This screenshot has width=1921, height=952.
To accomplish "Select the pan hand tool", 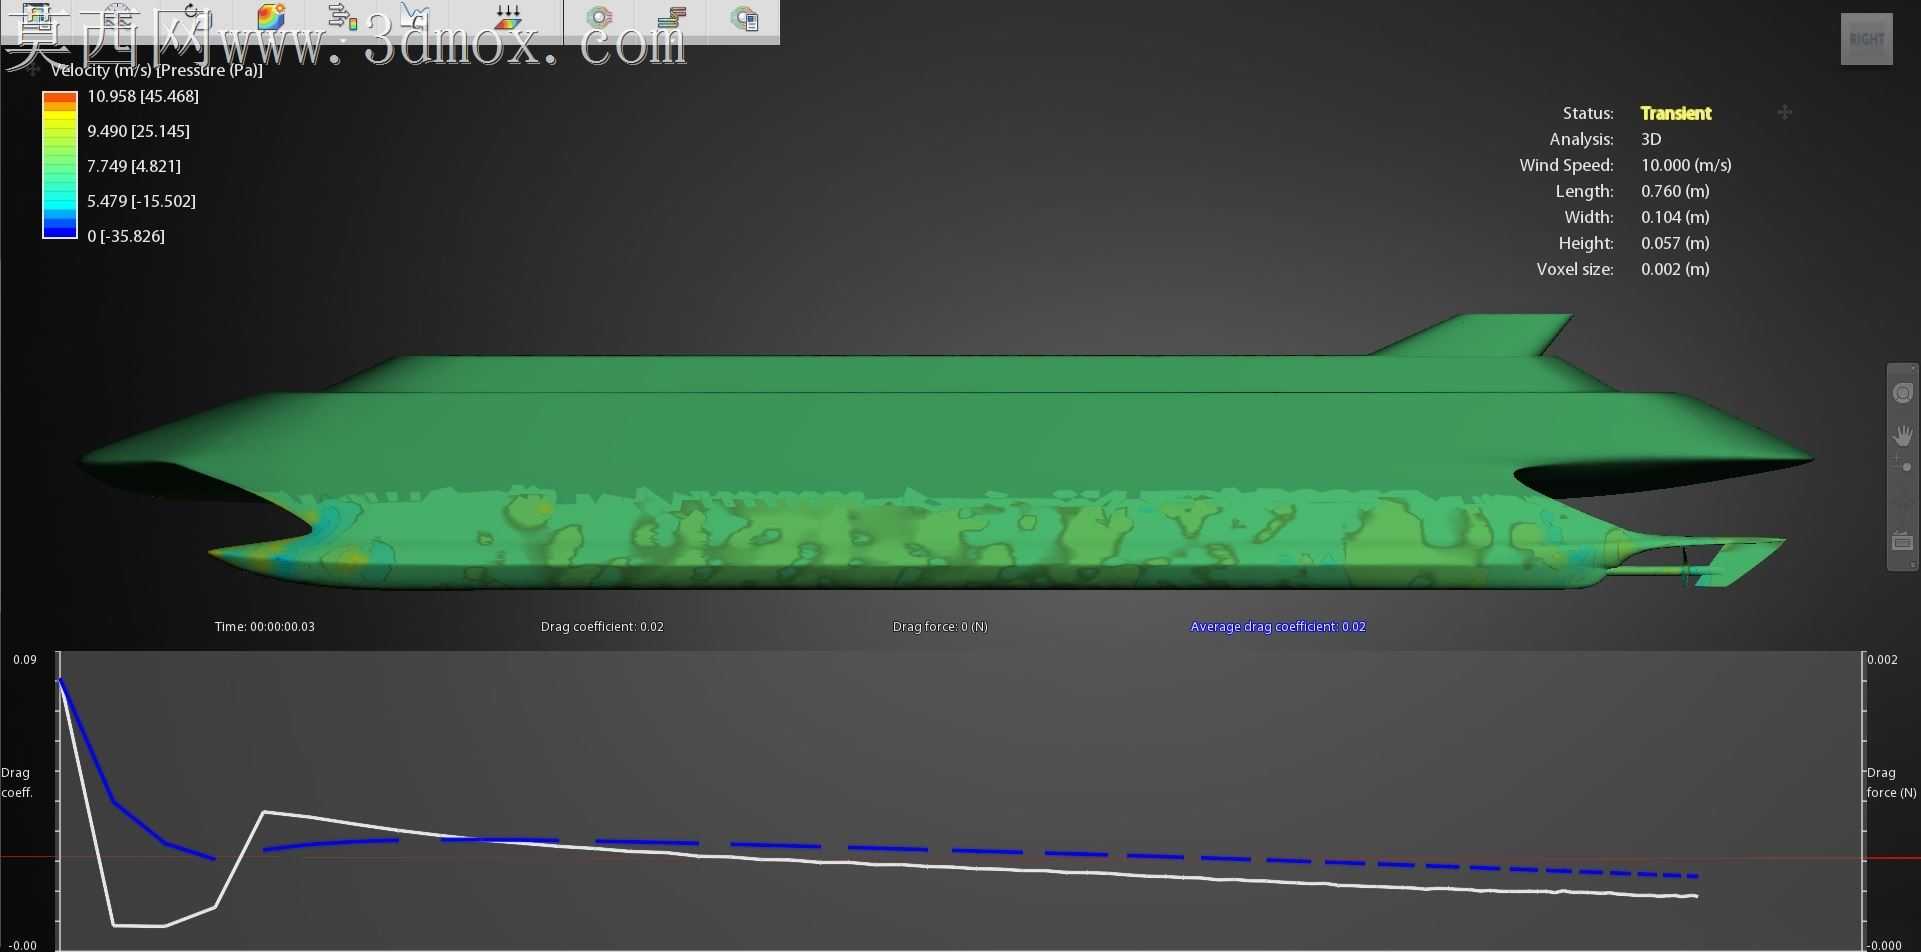I will pyautogui.click(x=1902, y=435).
